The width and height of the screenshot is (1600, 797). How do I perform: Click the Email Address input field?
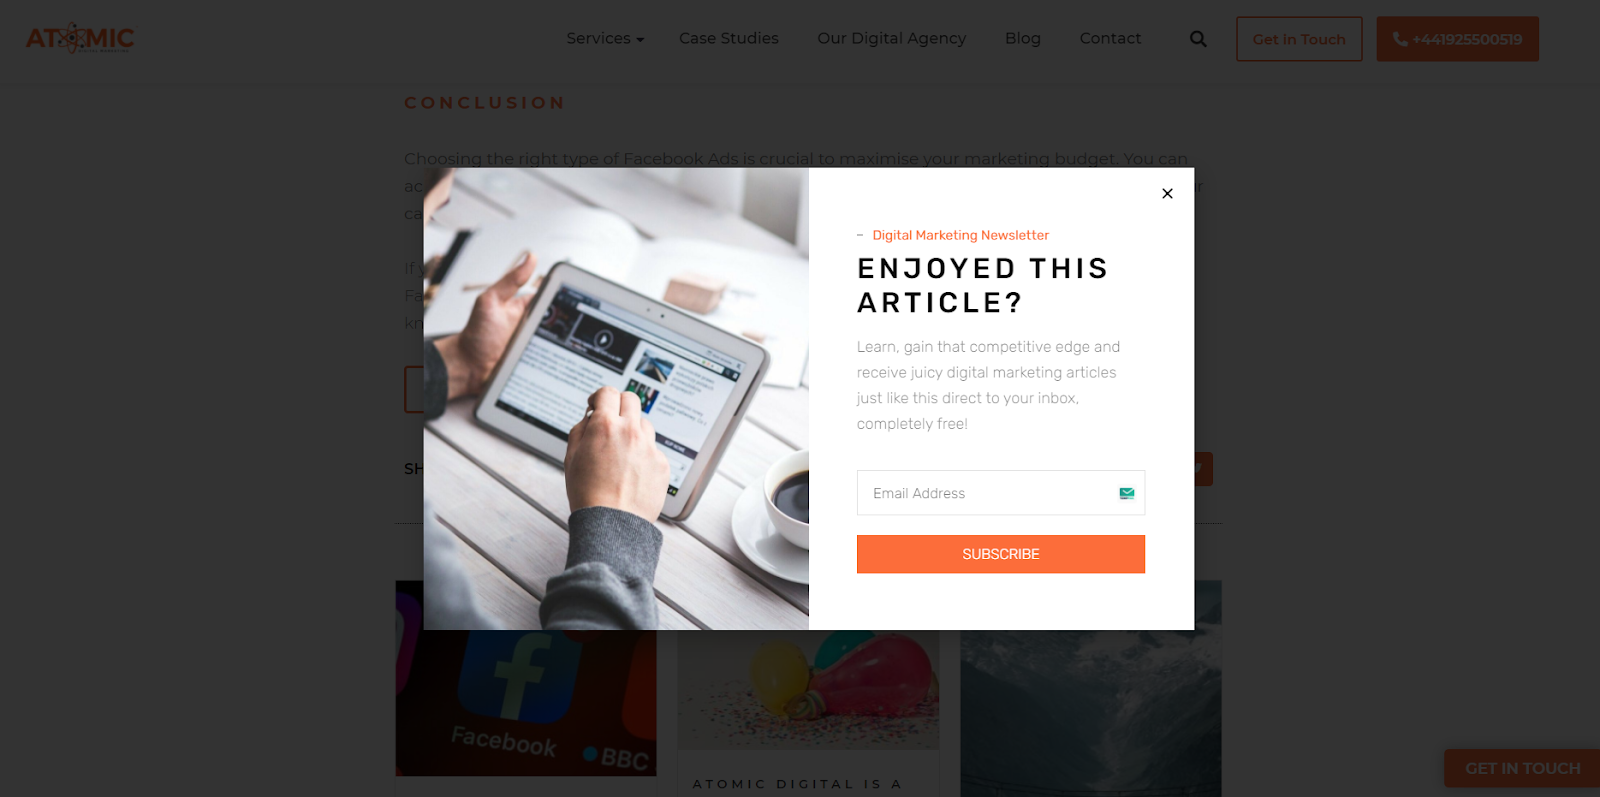(x=1001, y=493)
